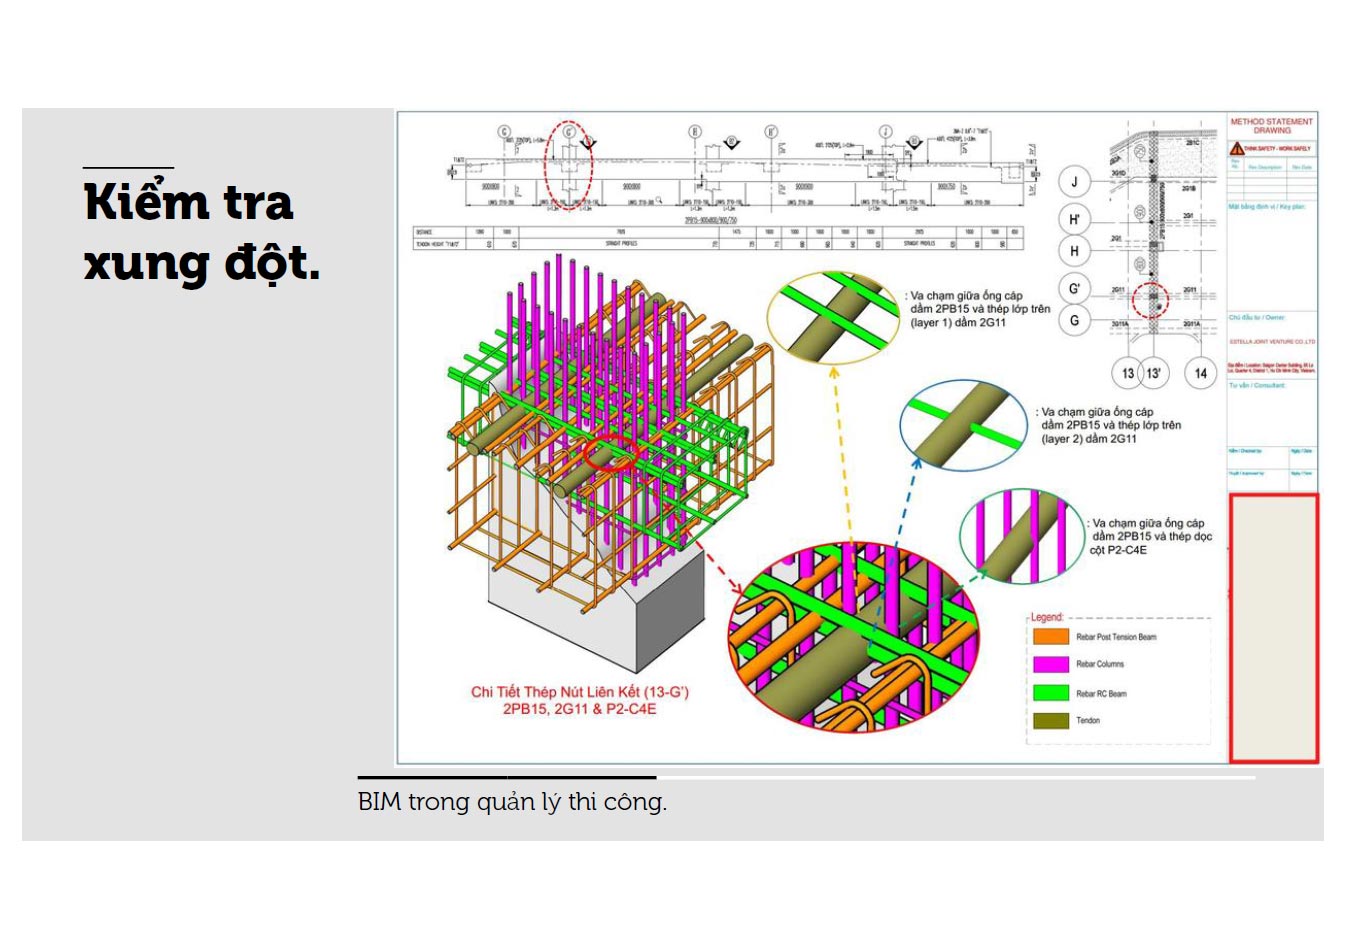Click the empty red-bordered box in title block
Screen dimensions: 1345x950
[x=1273, y=627]
